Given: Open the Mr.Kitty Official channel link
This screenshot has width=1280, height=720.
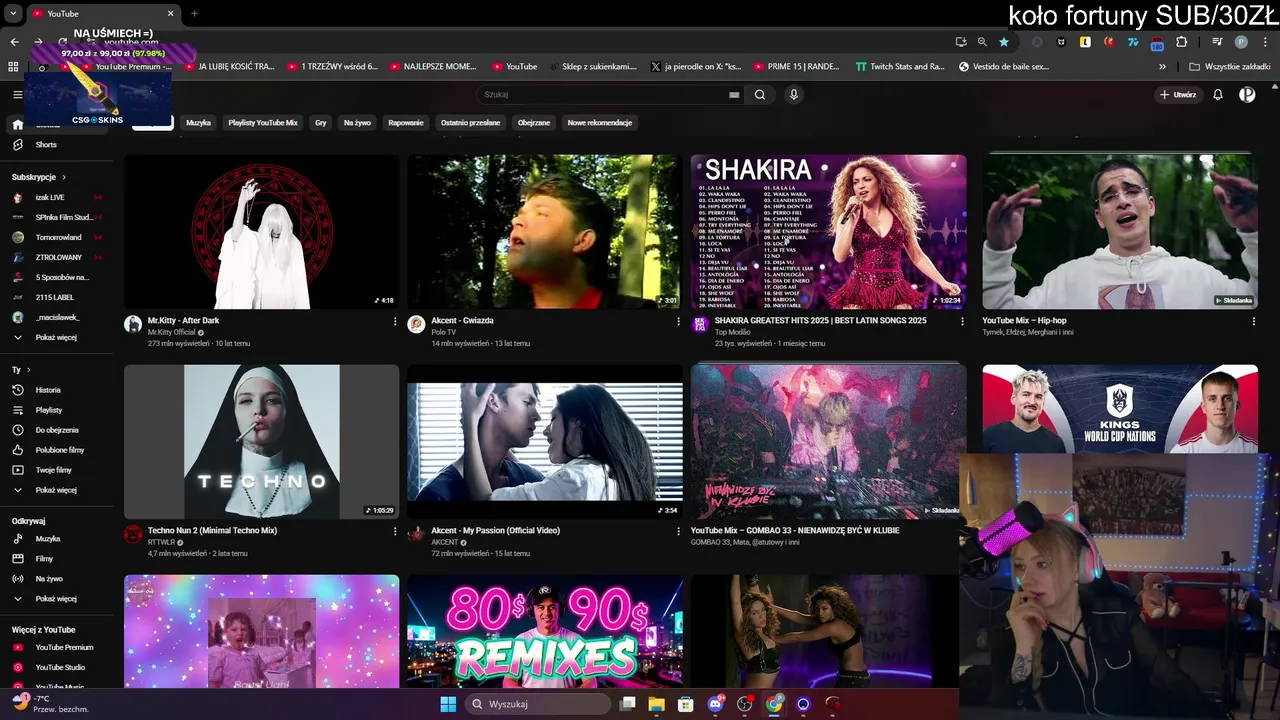Looking at the screenshot, I should (171, 332).
